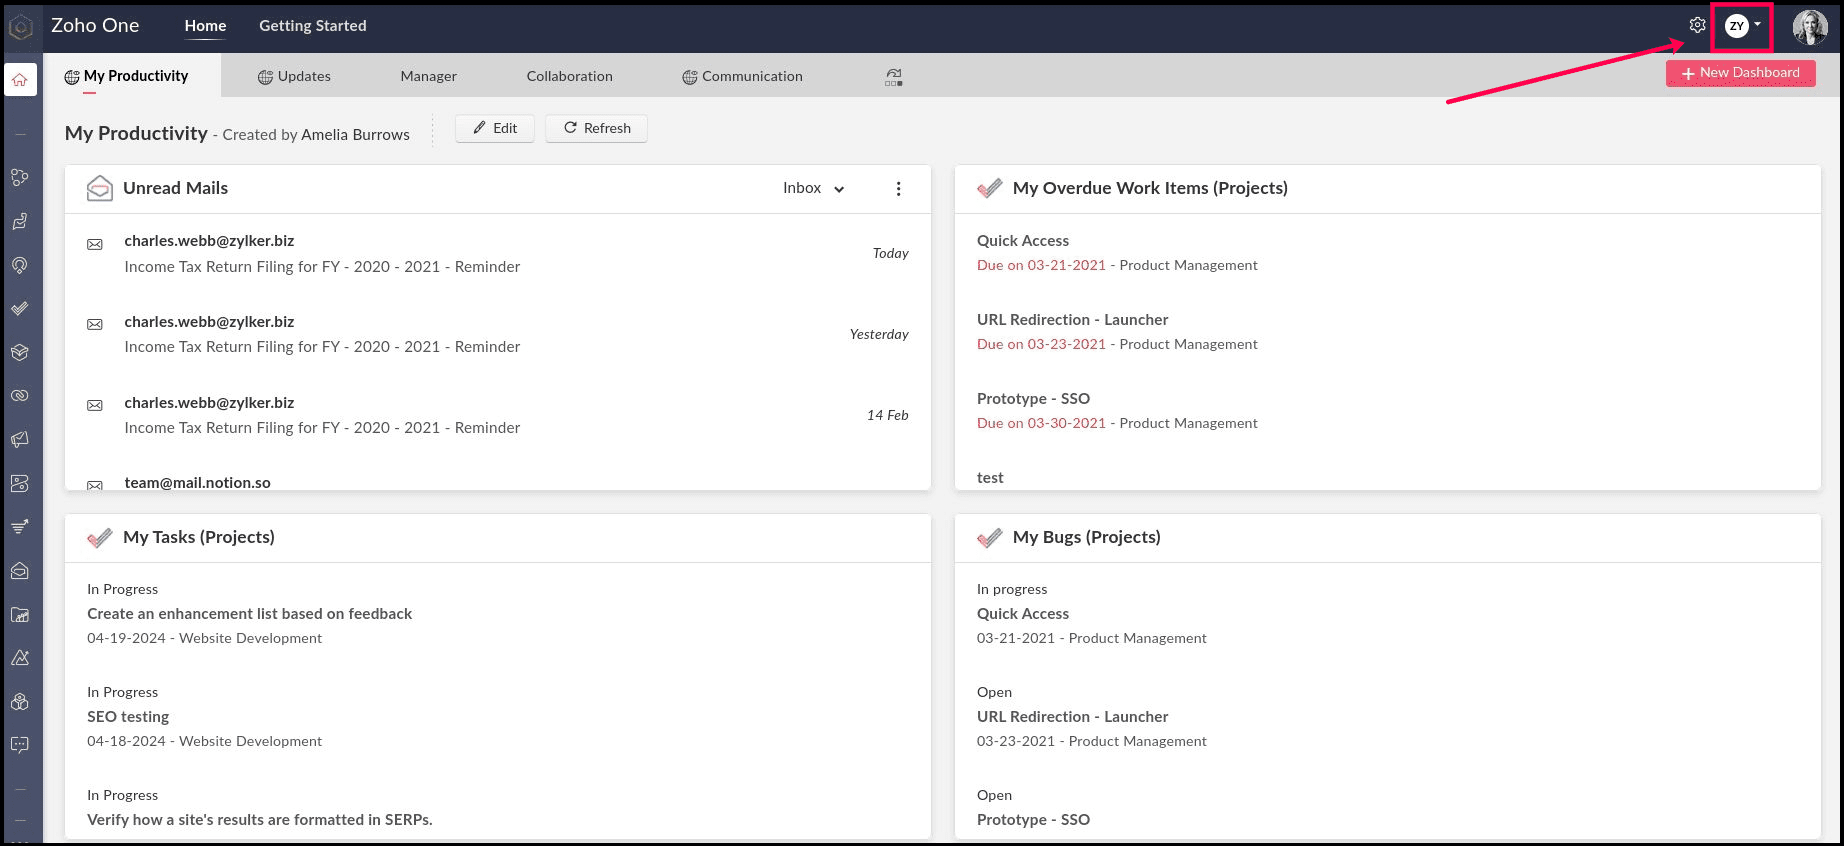
Task: Click the Yesterday email subject line
Action: pyautogui.click(x=322, y=347)
